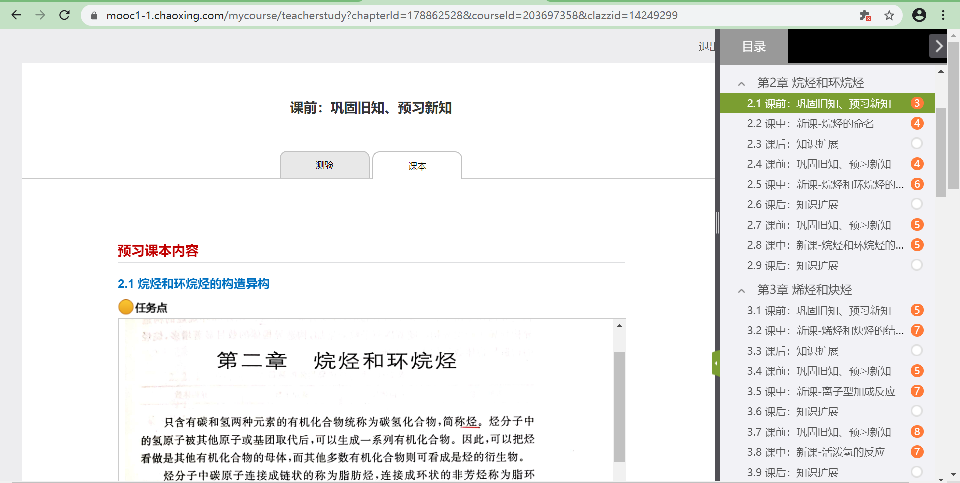Select the 目录 tab in the sidebar
This screenshot has width=960, height=483.
point(753,46)
